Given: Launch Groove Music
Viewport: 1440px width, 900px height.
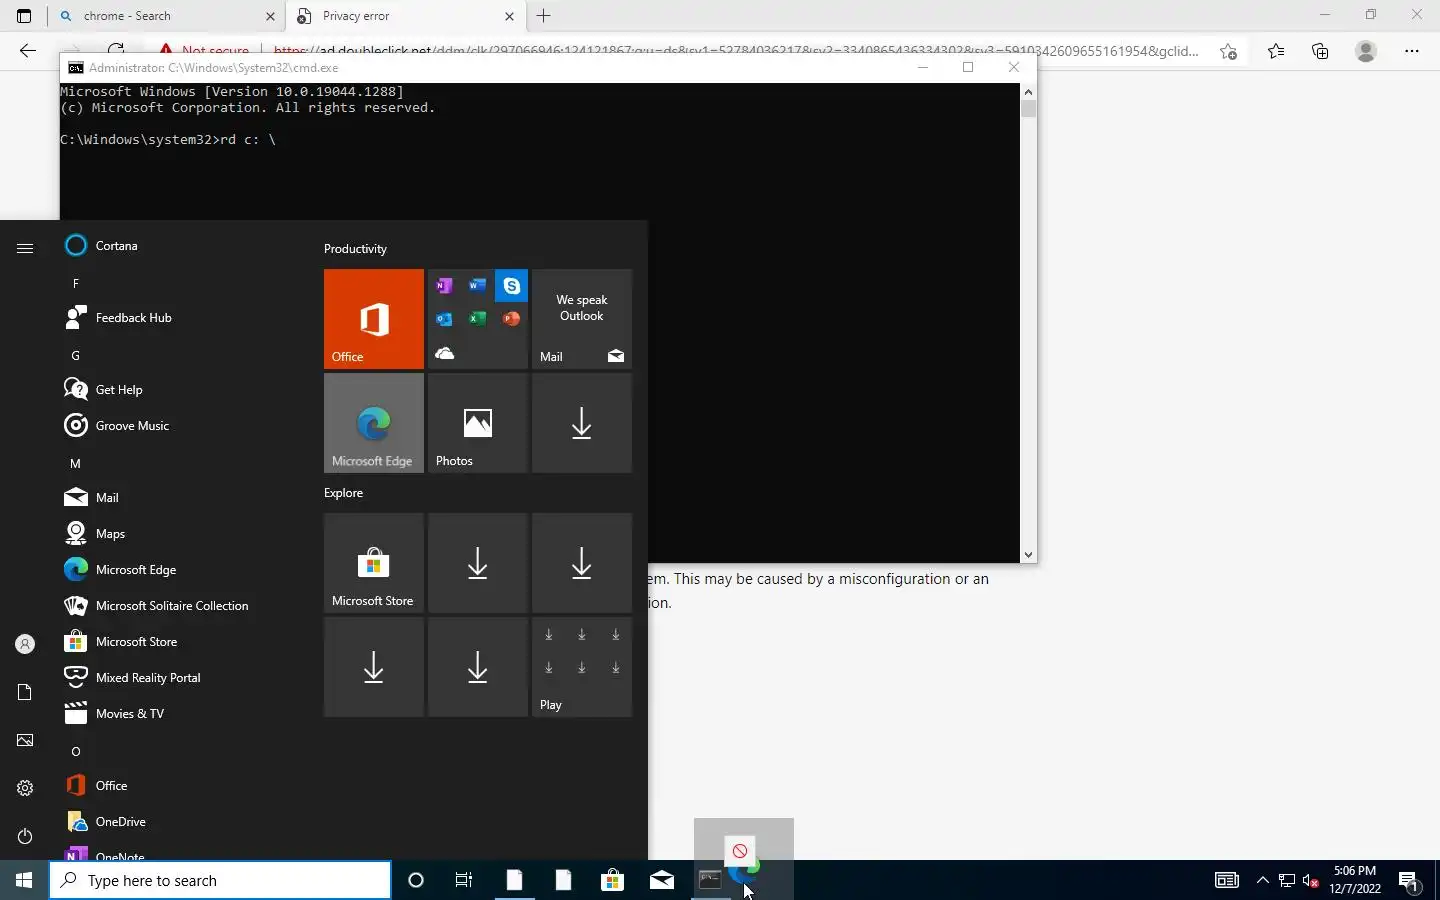Looking at the screenshot, I should pyautogui.click(x=178, y=426).
